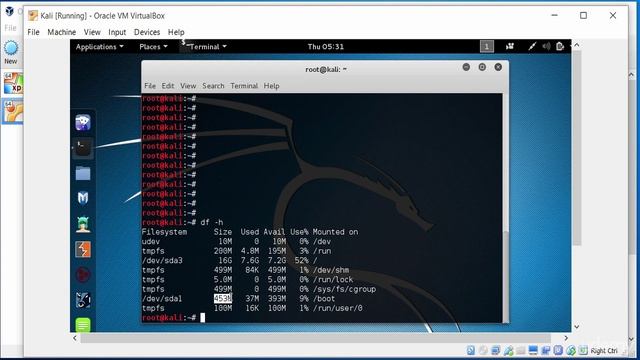Open the power/battery menu in Kali top bar
640x360 pixels.
560,47
